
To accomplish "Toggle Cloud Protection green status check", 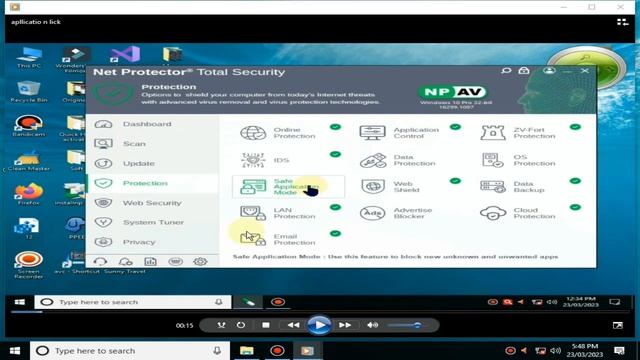I will [x=575, y=207].
